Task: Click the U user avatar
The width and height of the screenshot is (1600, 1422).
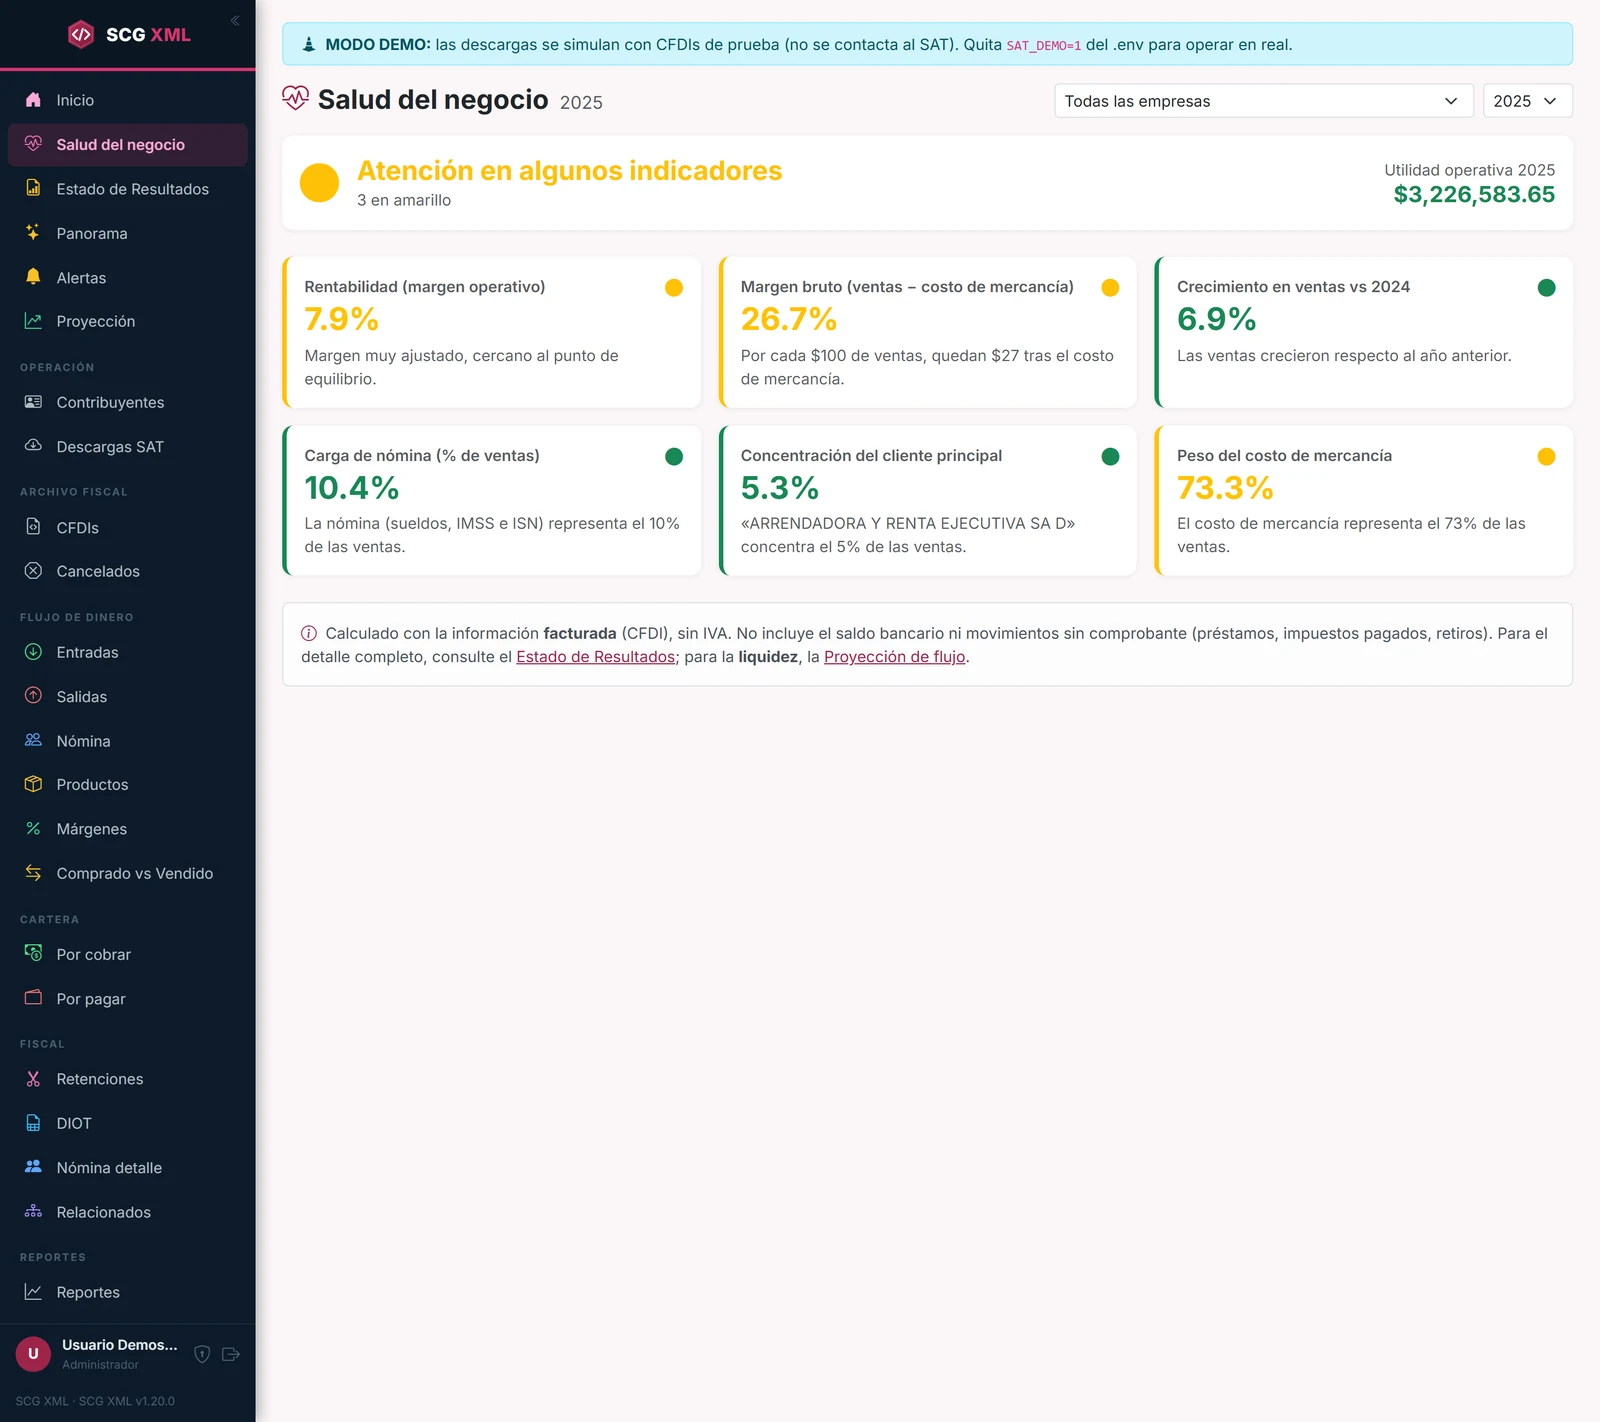Action: (x=33, y=1354)
